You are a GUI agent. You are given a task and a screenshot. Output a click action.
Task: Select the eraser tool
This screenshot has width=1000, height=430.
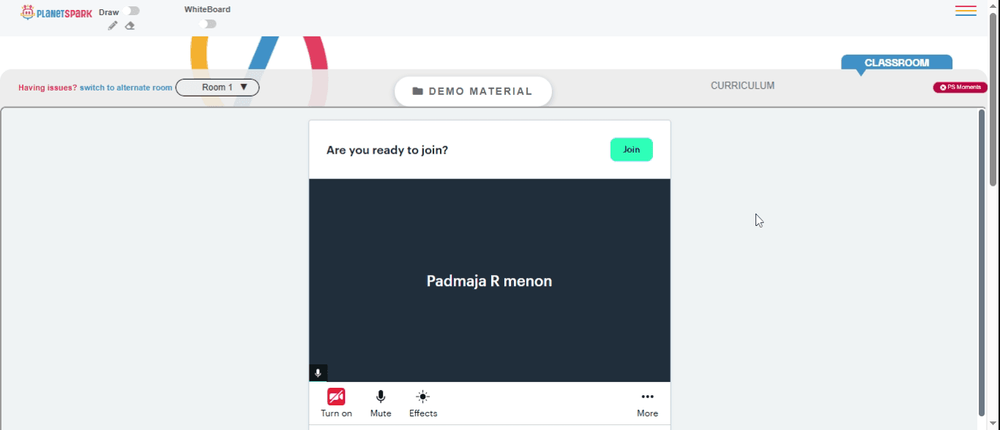(129, 26)
